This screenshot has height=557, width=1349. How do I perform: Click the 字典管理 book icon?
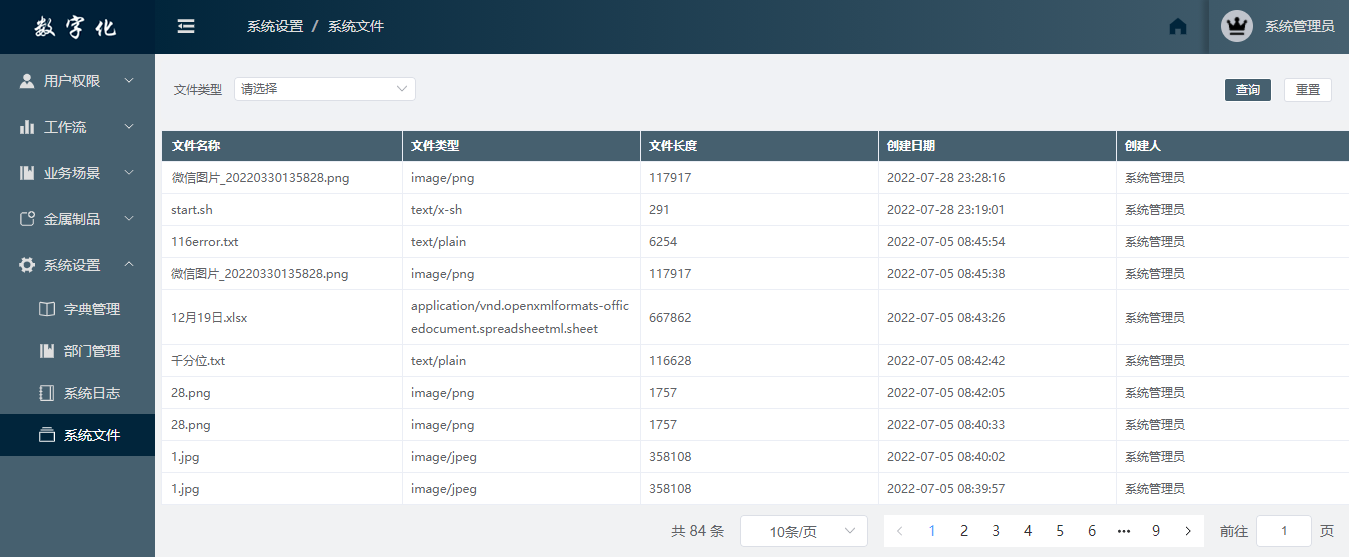click(x=46, y=309)
